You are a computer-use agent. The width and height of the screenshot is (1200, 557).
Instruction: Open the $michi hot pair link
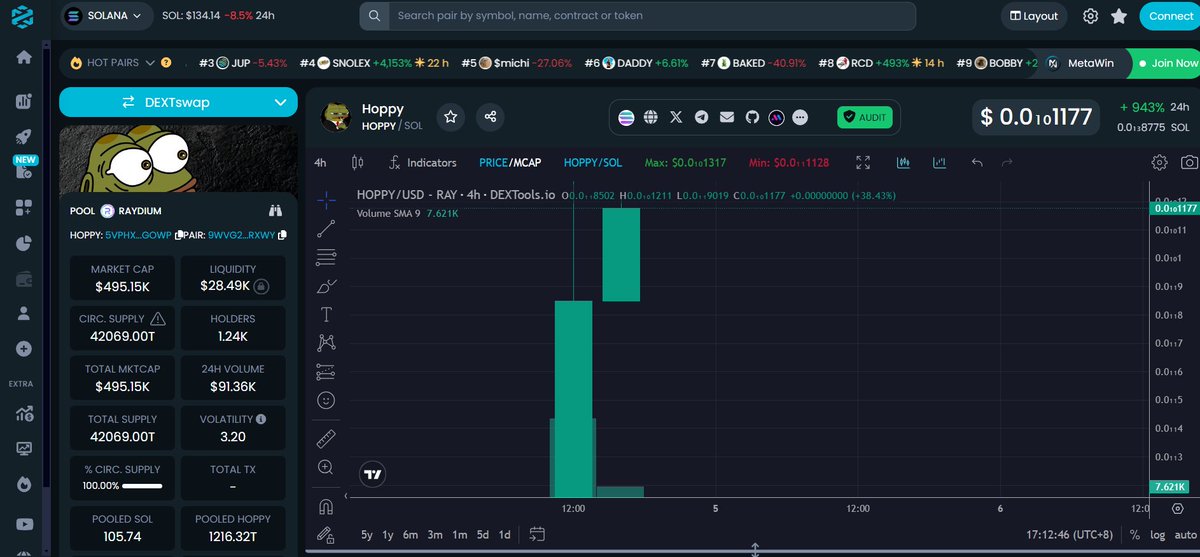[517, 63]
